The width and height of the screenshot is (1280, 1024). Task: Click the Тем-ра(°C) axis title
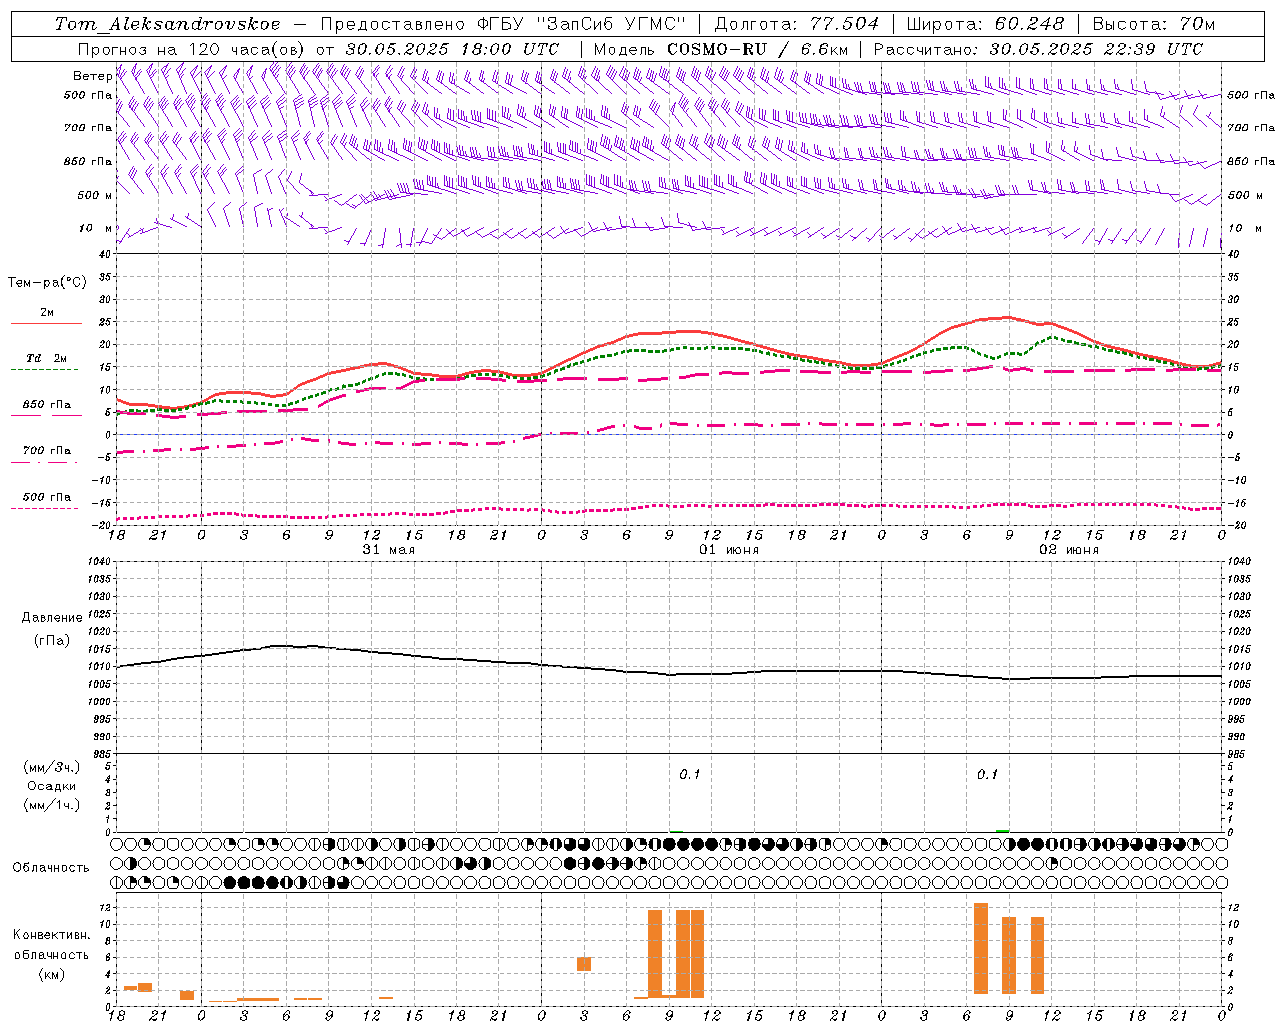[47, 282]
